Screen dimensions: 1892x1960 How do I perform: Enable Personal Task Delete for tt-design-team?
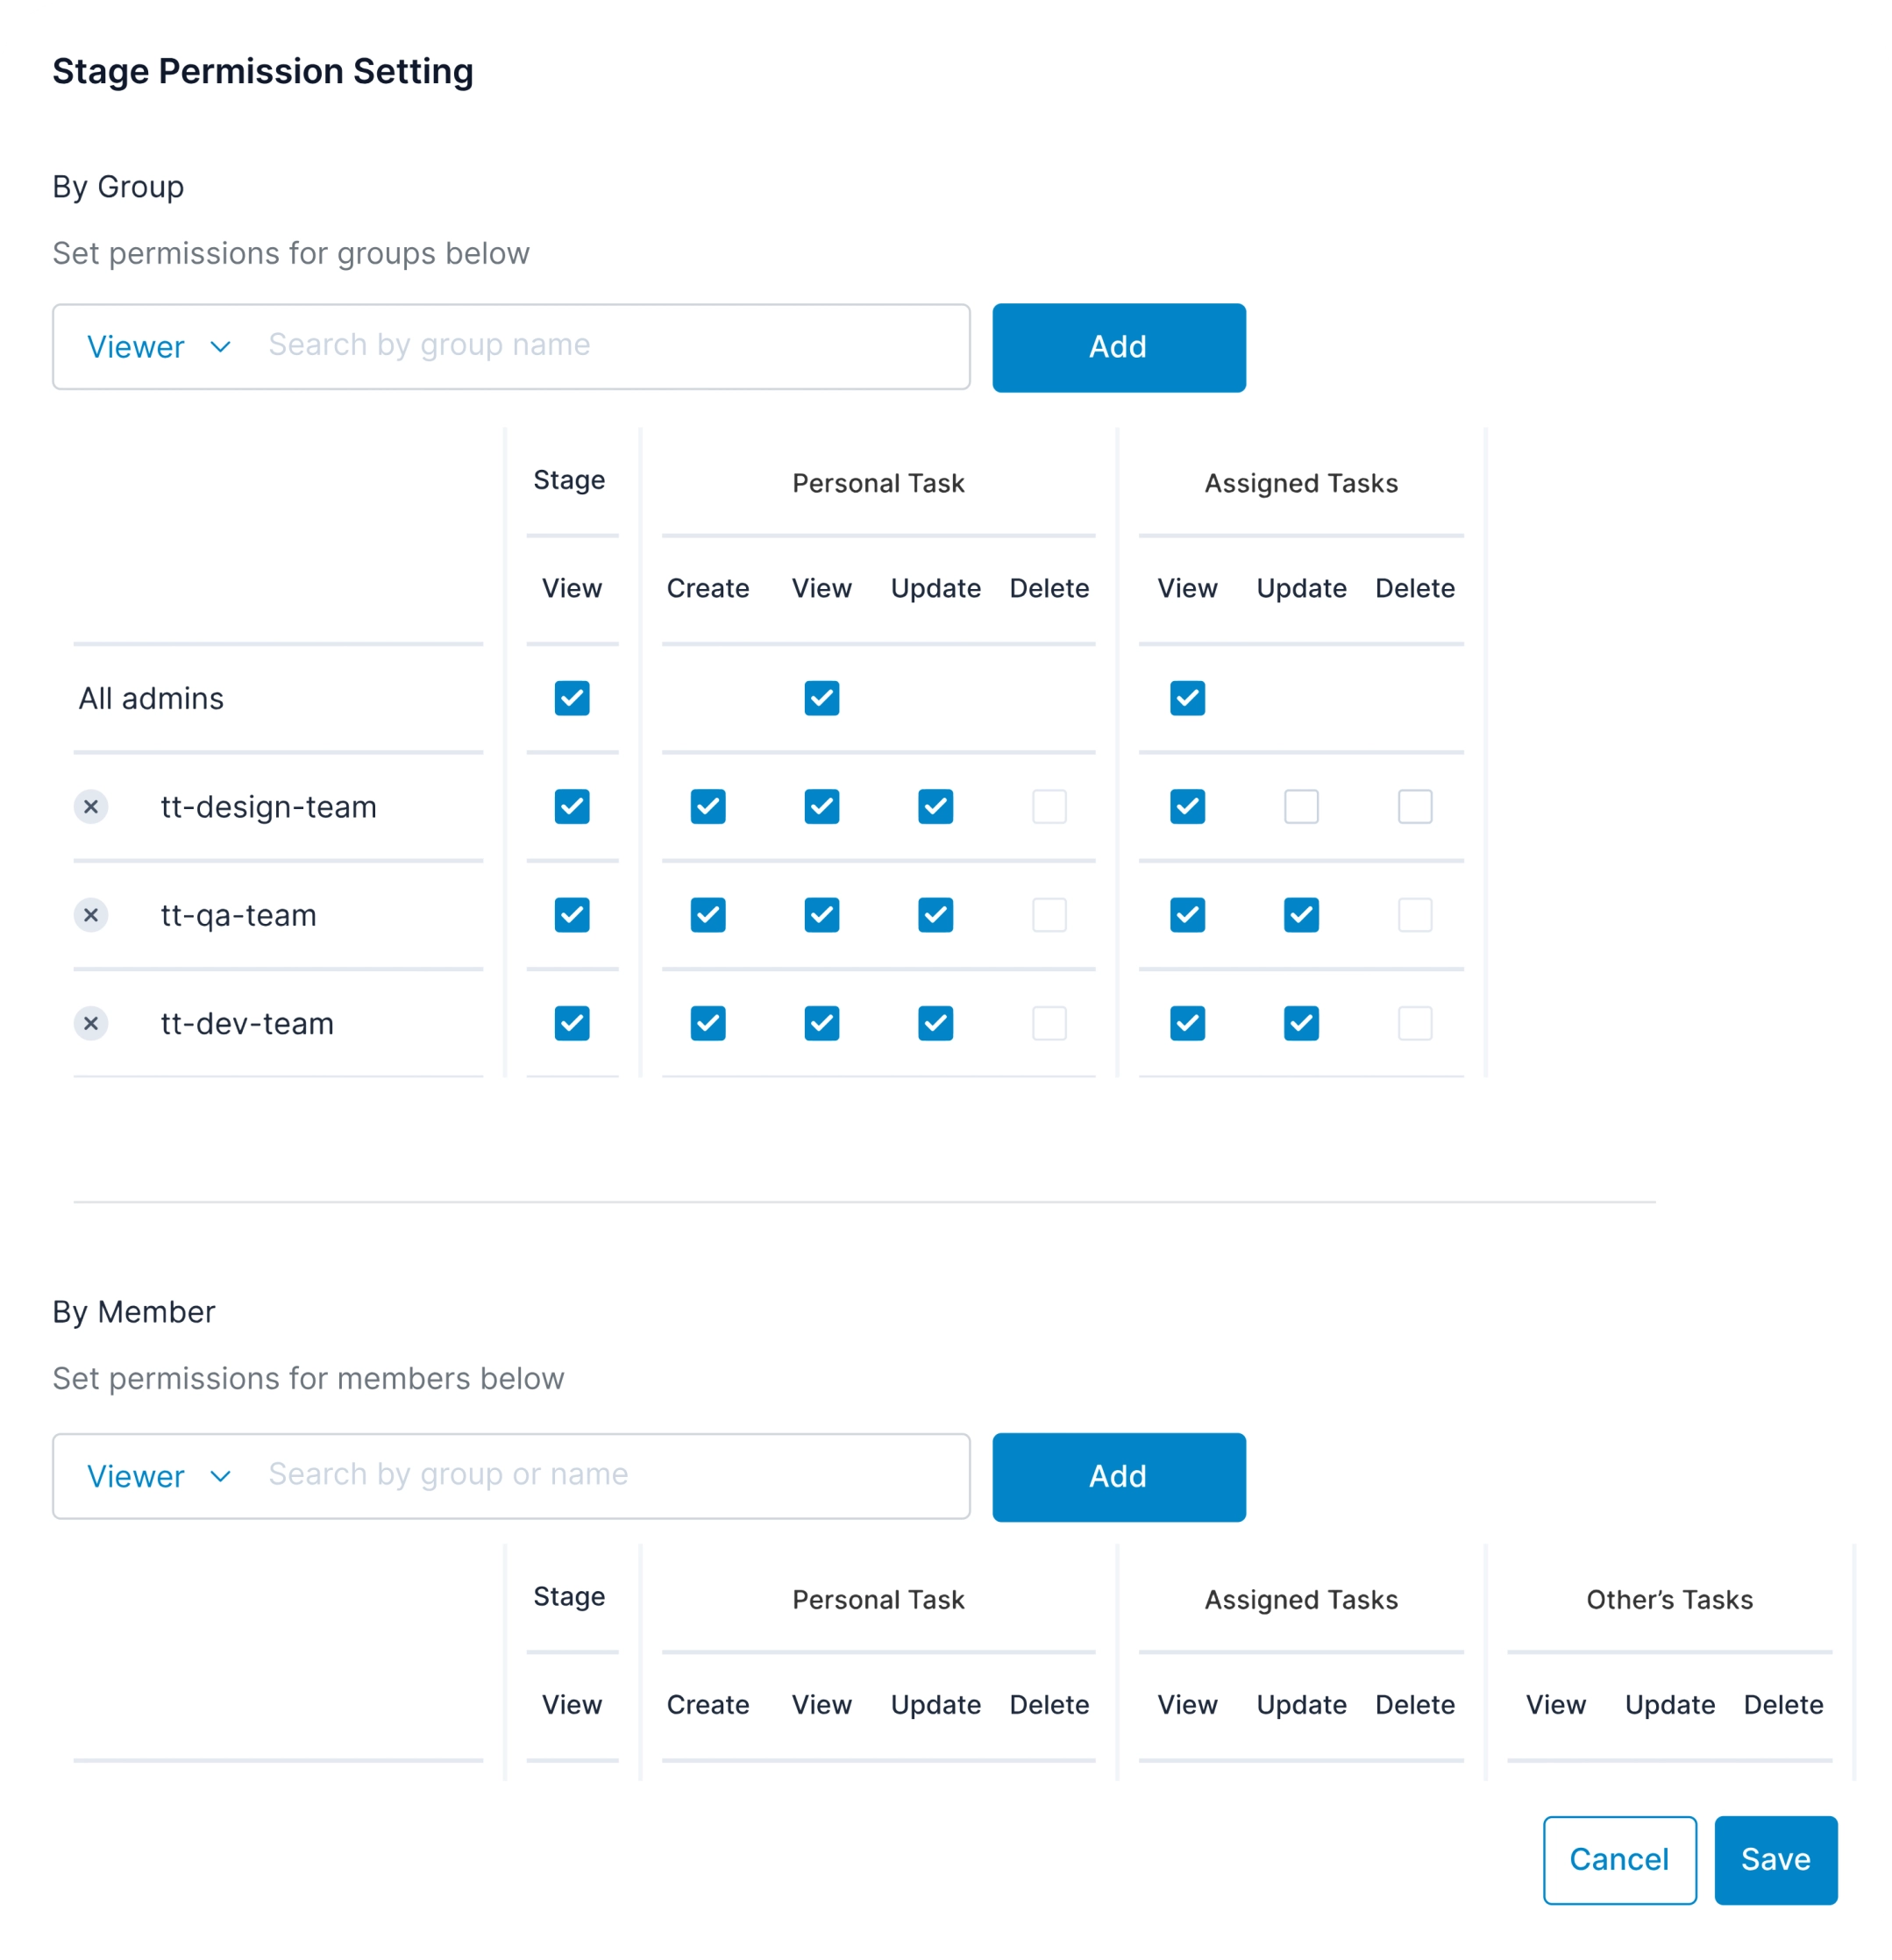(1049, 806)
